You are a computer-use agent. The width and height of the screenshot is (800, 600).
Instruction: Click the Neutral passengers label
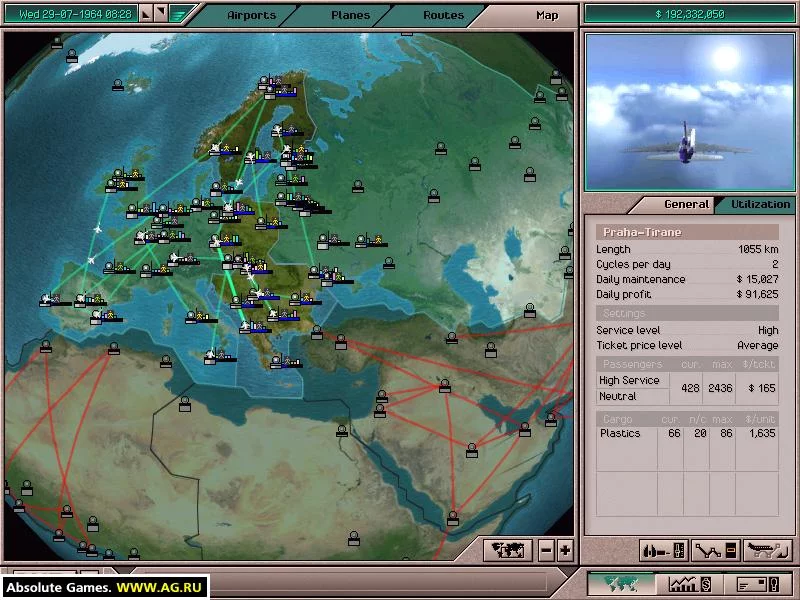pos(617,396)
